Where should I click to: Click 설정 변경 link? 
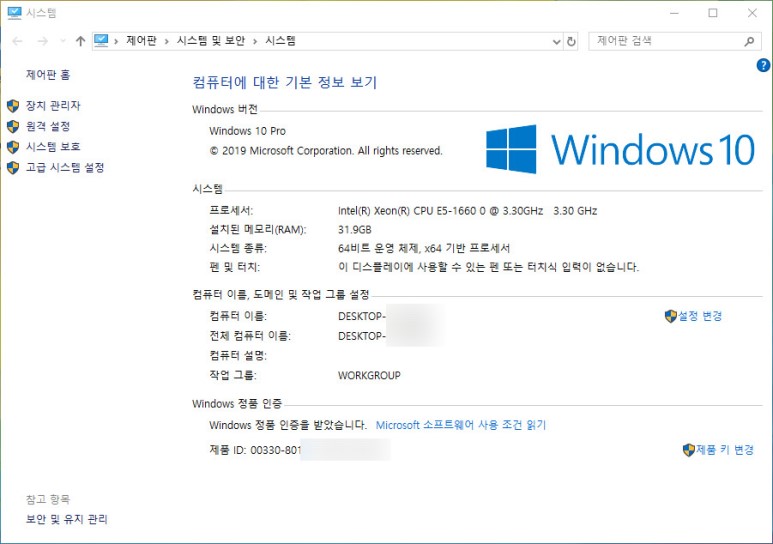pyautogui.click(x=700, y=316)
